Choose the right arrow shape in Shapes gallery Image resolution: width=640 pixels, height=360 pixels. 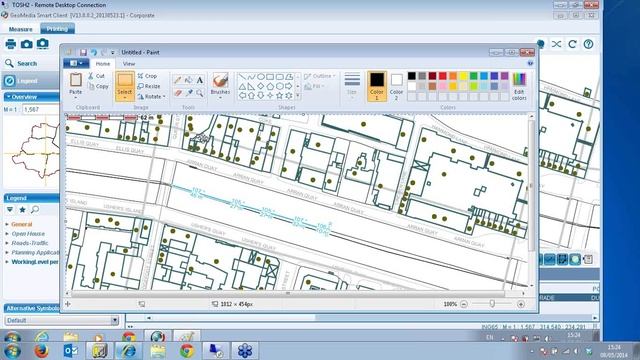289,86
